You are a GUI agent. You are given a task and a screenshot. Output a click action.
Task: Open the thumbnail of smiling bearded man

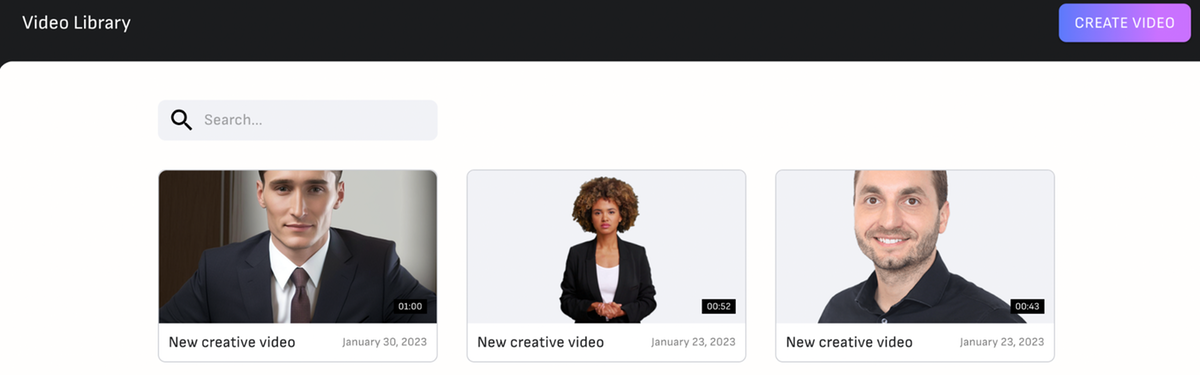pos(915,246)
